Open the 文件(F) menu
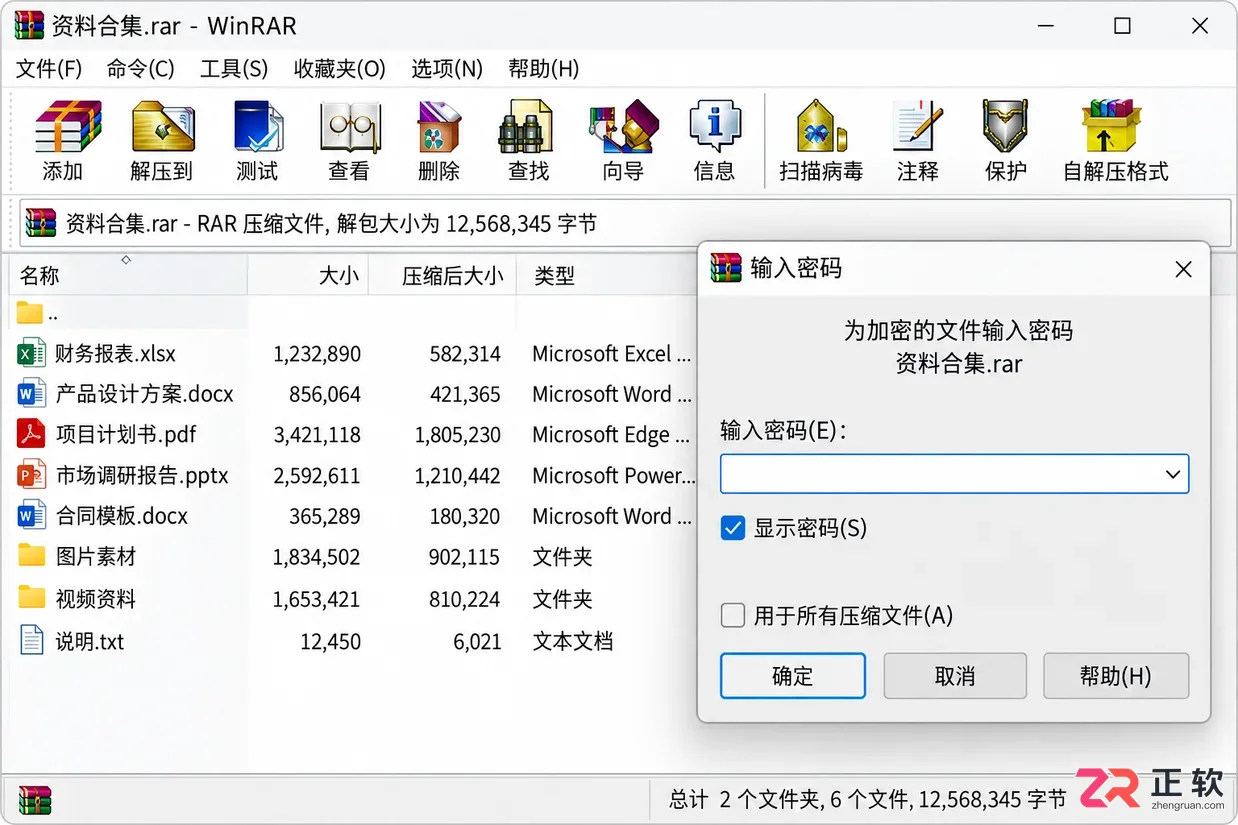 point(49,69)
